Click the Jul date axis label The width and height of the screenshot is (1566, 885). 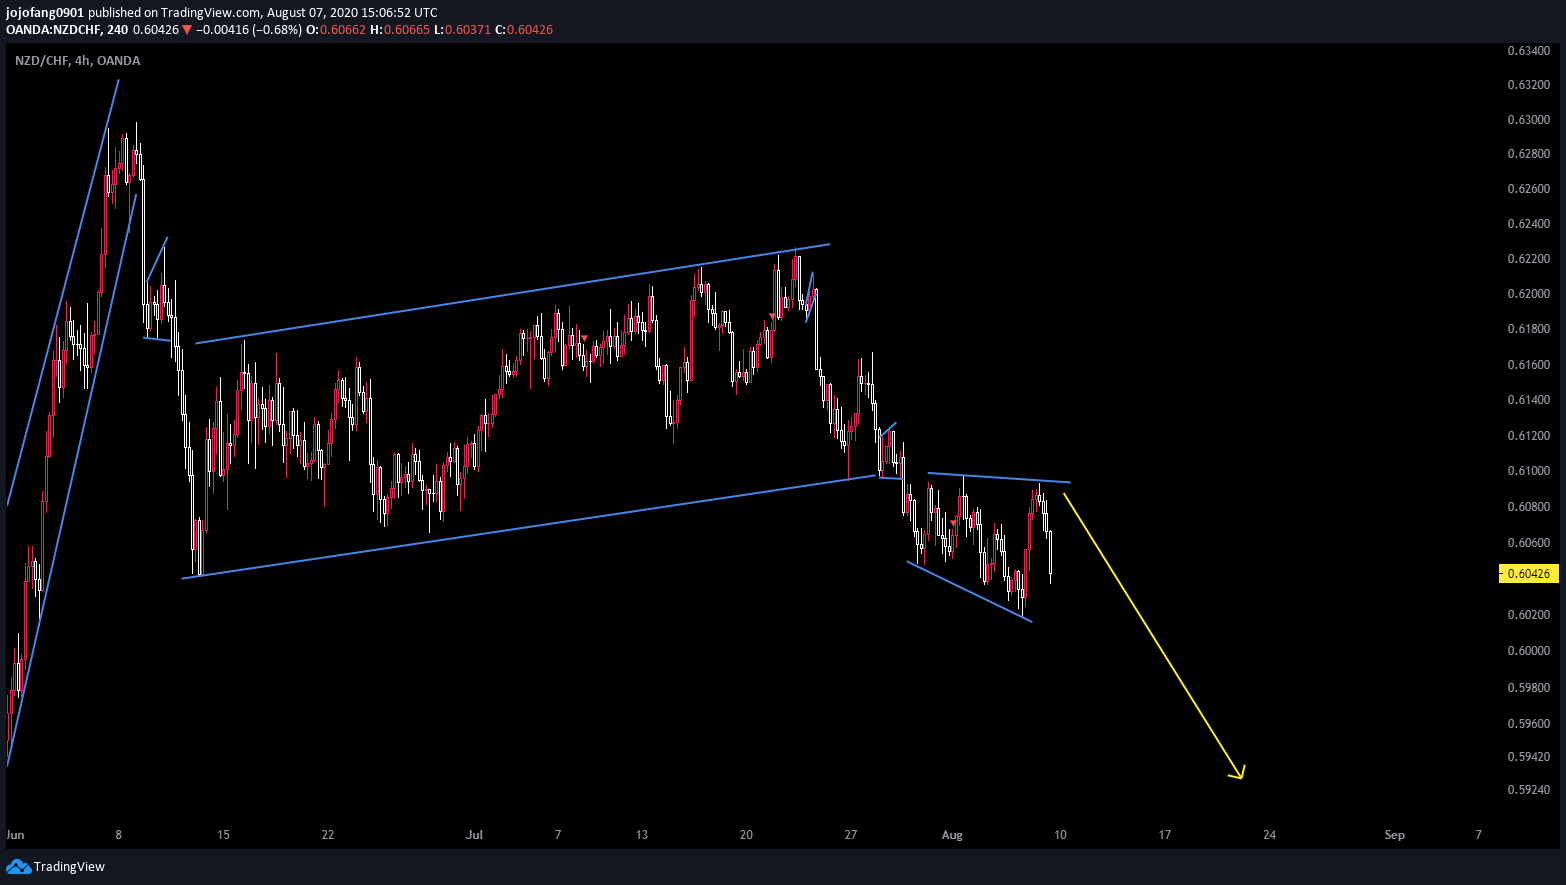click(474, 835)
